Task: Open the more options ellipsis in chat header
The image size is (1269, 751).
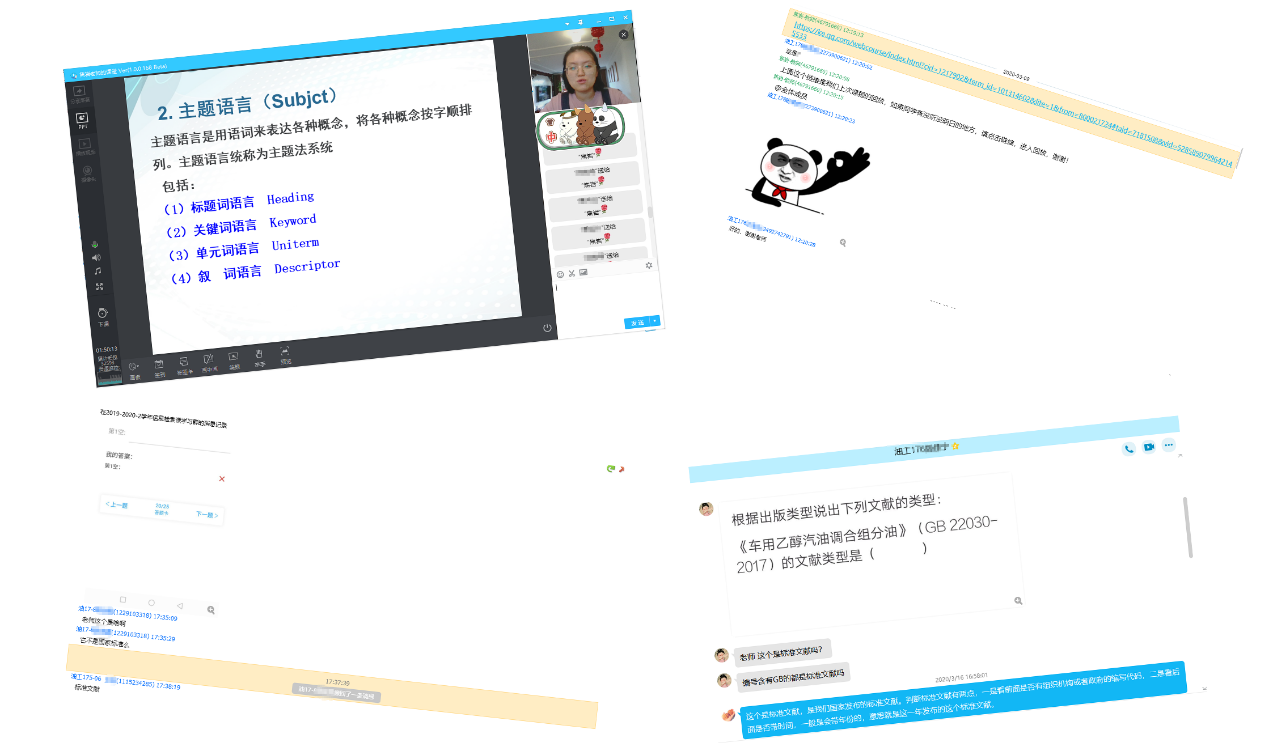Action: (1168, 445)
